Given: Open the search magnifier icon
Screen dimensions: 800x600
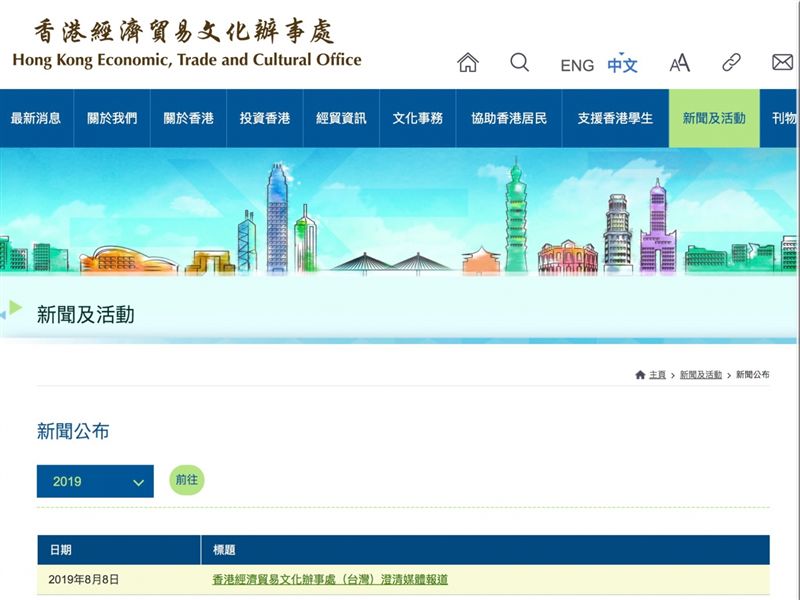Looking at the screenshot, I should (x=519, y=63).
